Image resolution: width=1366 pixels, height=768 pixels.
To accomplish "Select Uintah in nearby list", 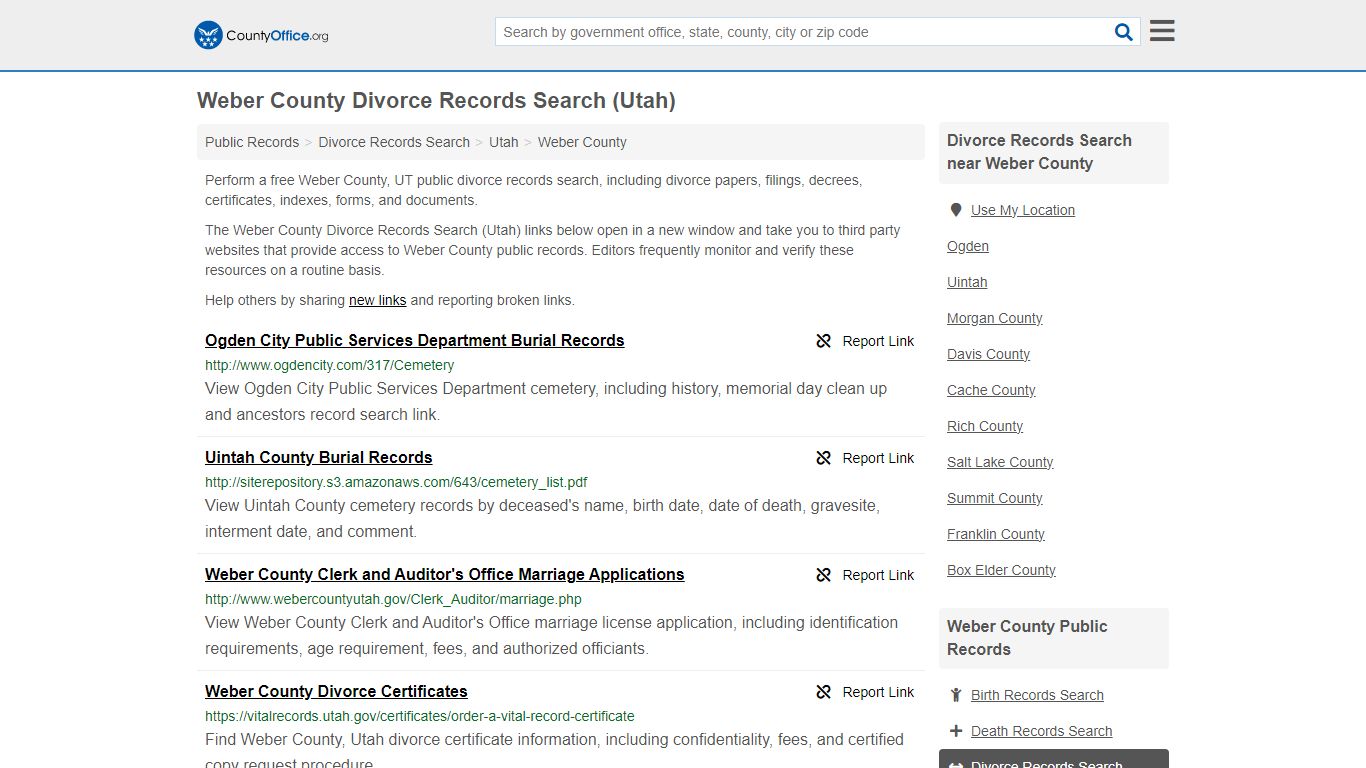I will pos(967,282).
